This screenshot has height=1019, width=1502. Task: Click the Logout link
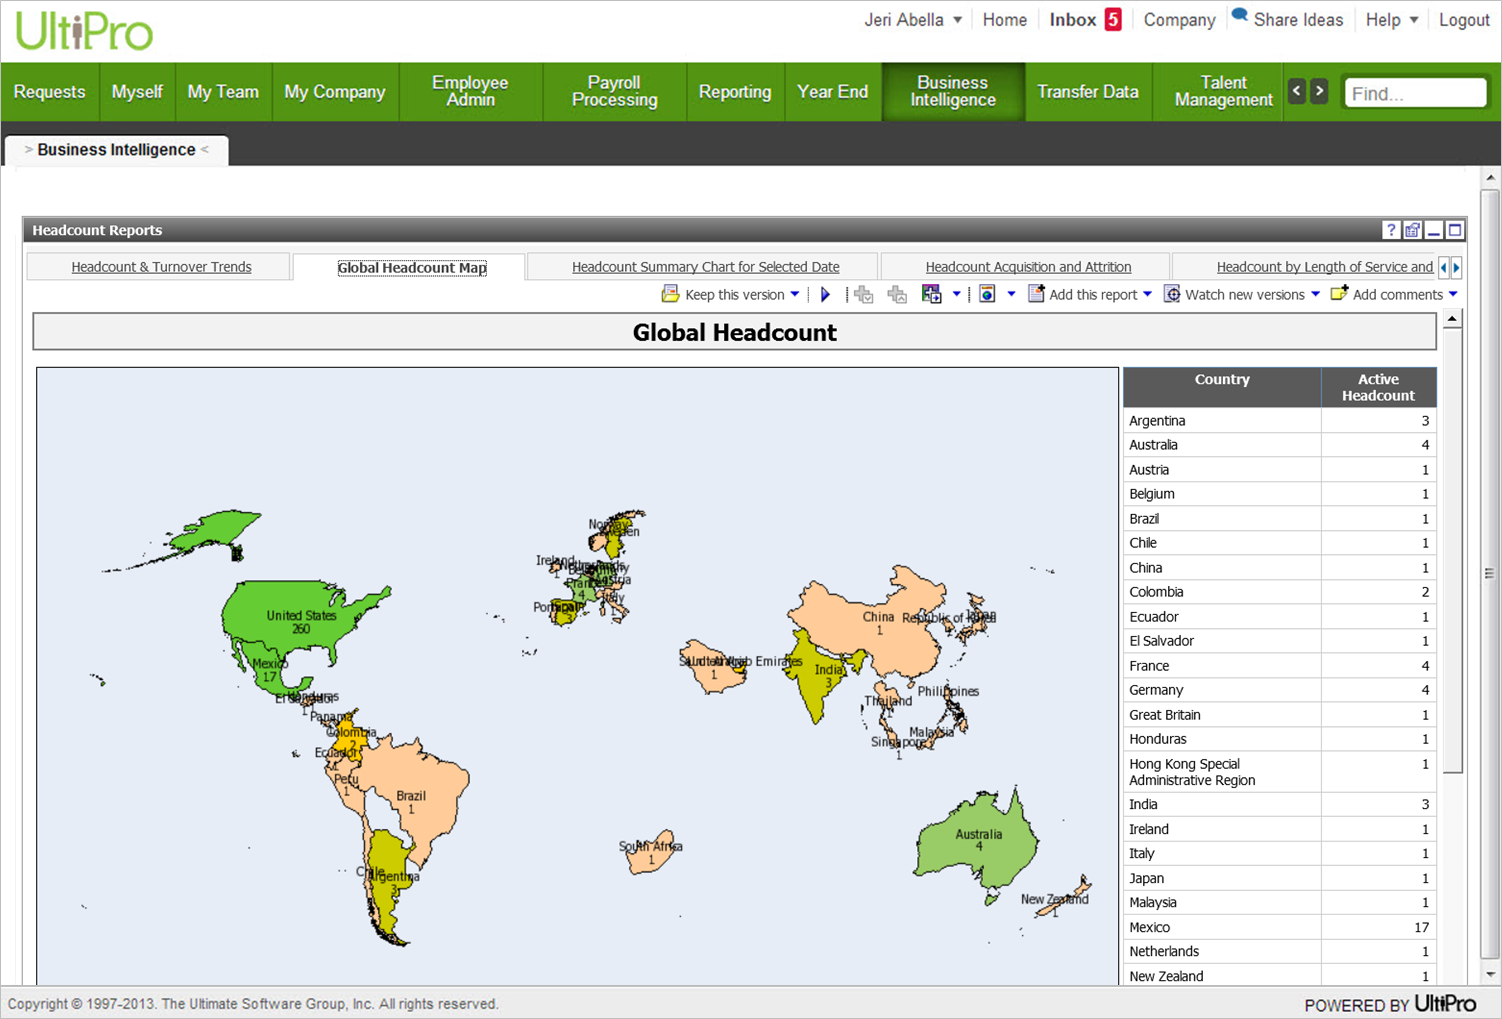1463,20
